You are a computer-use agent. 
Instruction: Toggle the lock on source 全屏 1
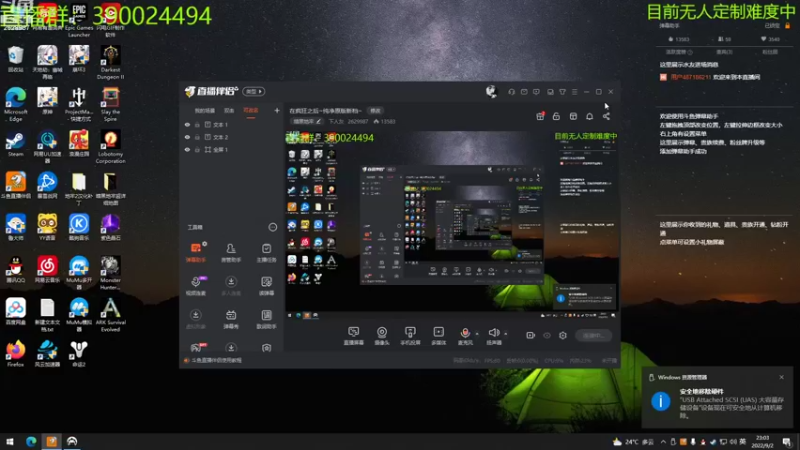point(197,149)
